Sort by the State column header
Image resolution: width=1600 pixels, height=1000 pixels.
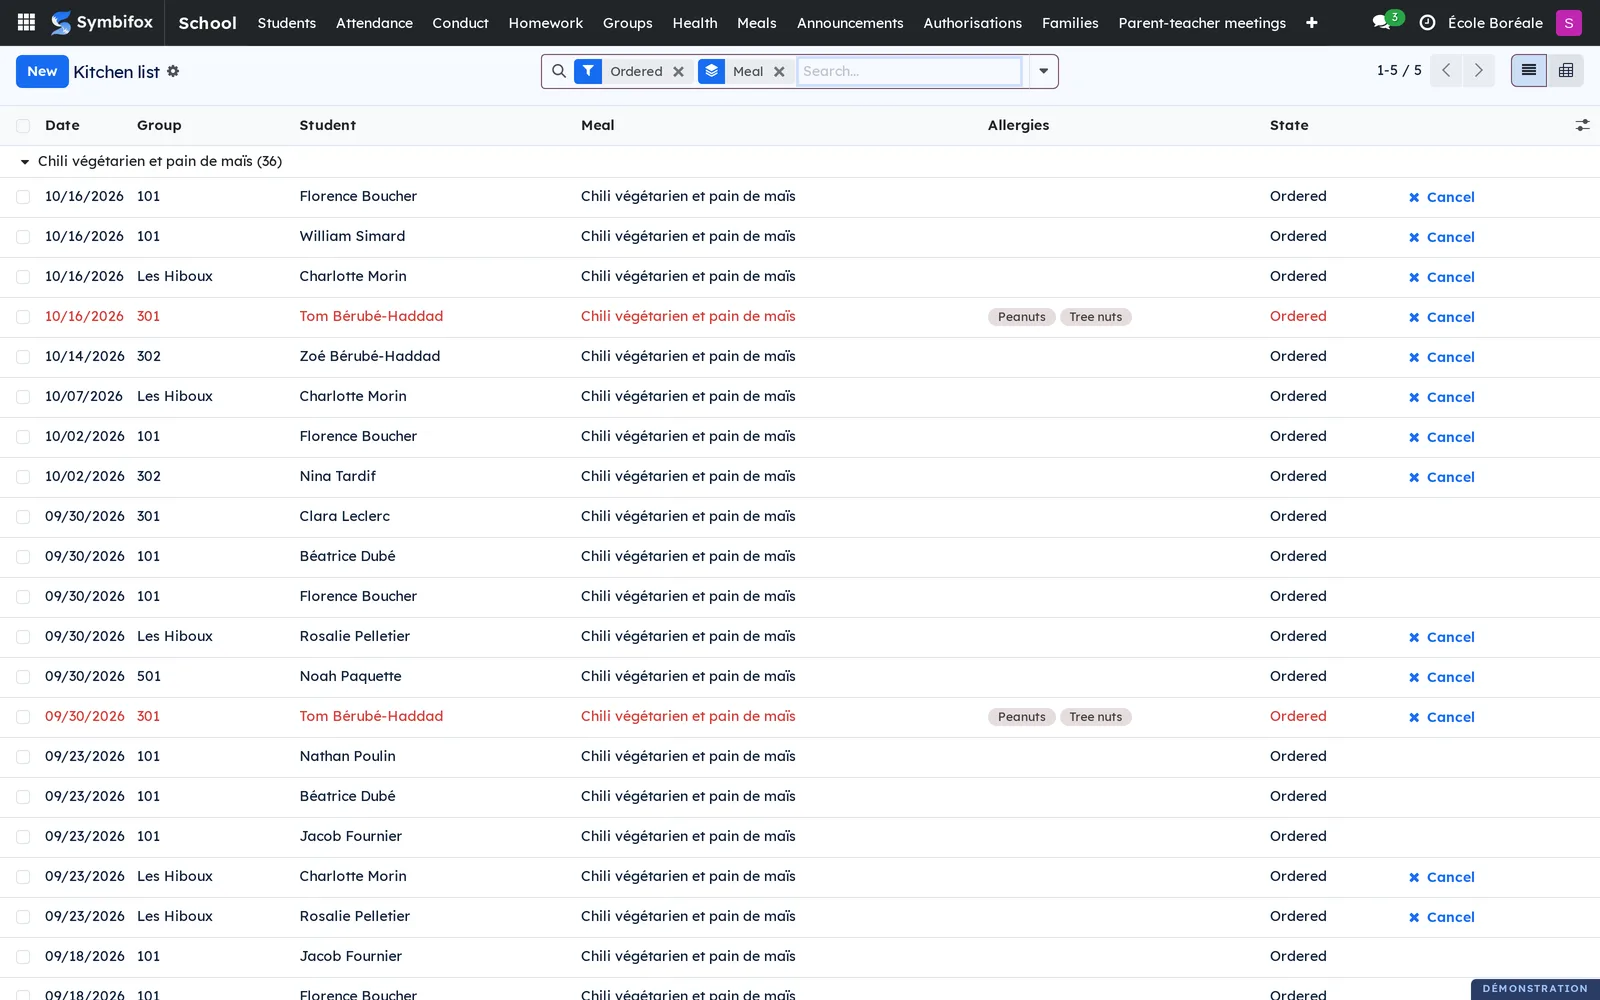(1288, 125)
